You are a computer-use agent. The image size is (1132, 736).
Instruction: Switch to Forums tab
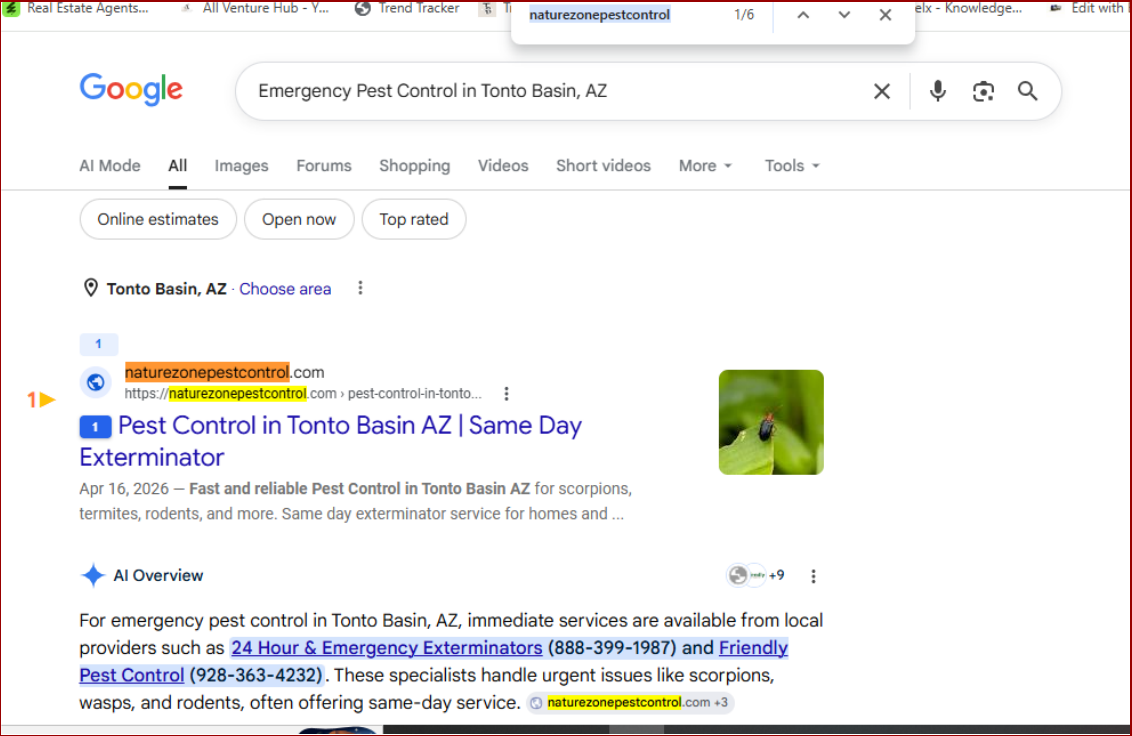pyautogui.click(x=323, y=165)
